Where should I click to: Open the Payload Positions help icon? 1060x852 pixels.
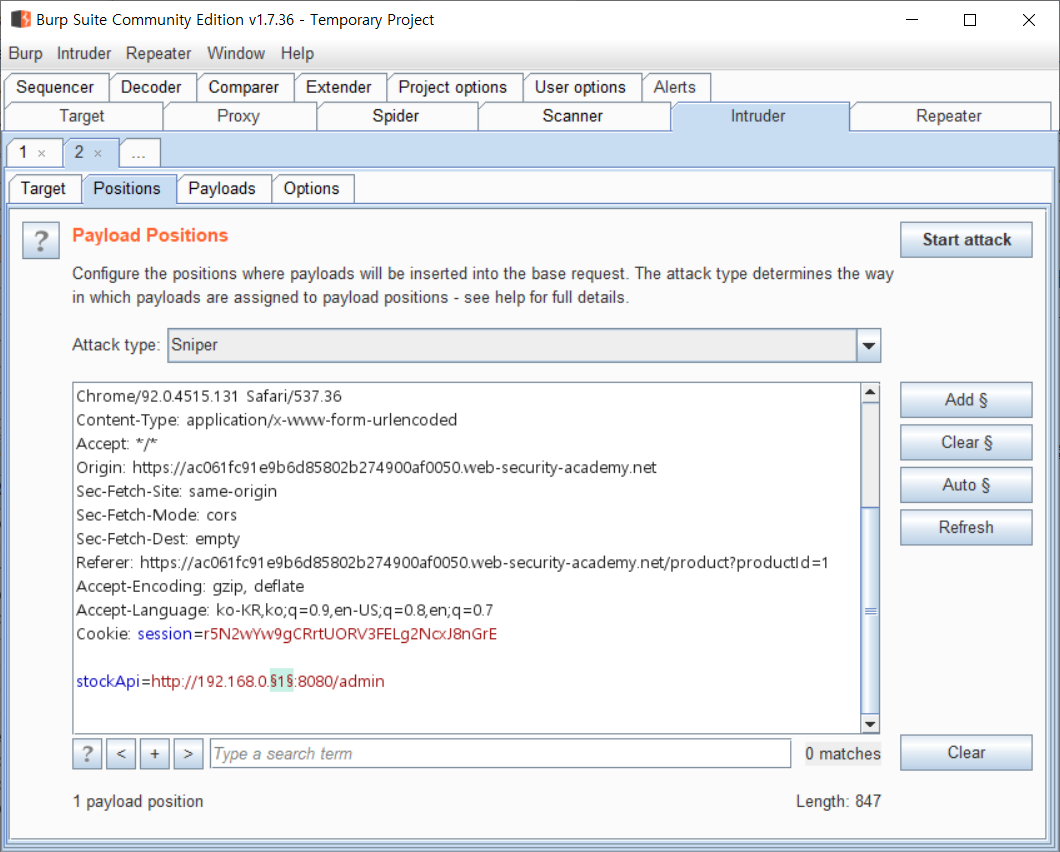click(x=41, y=240)
